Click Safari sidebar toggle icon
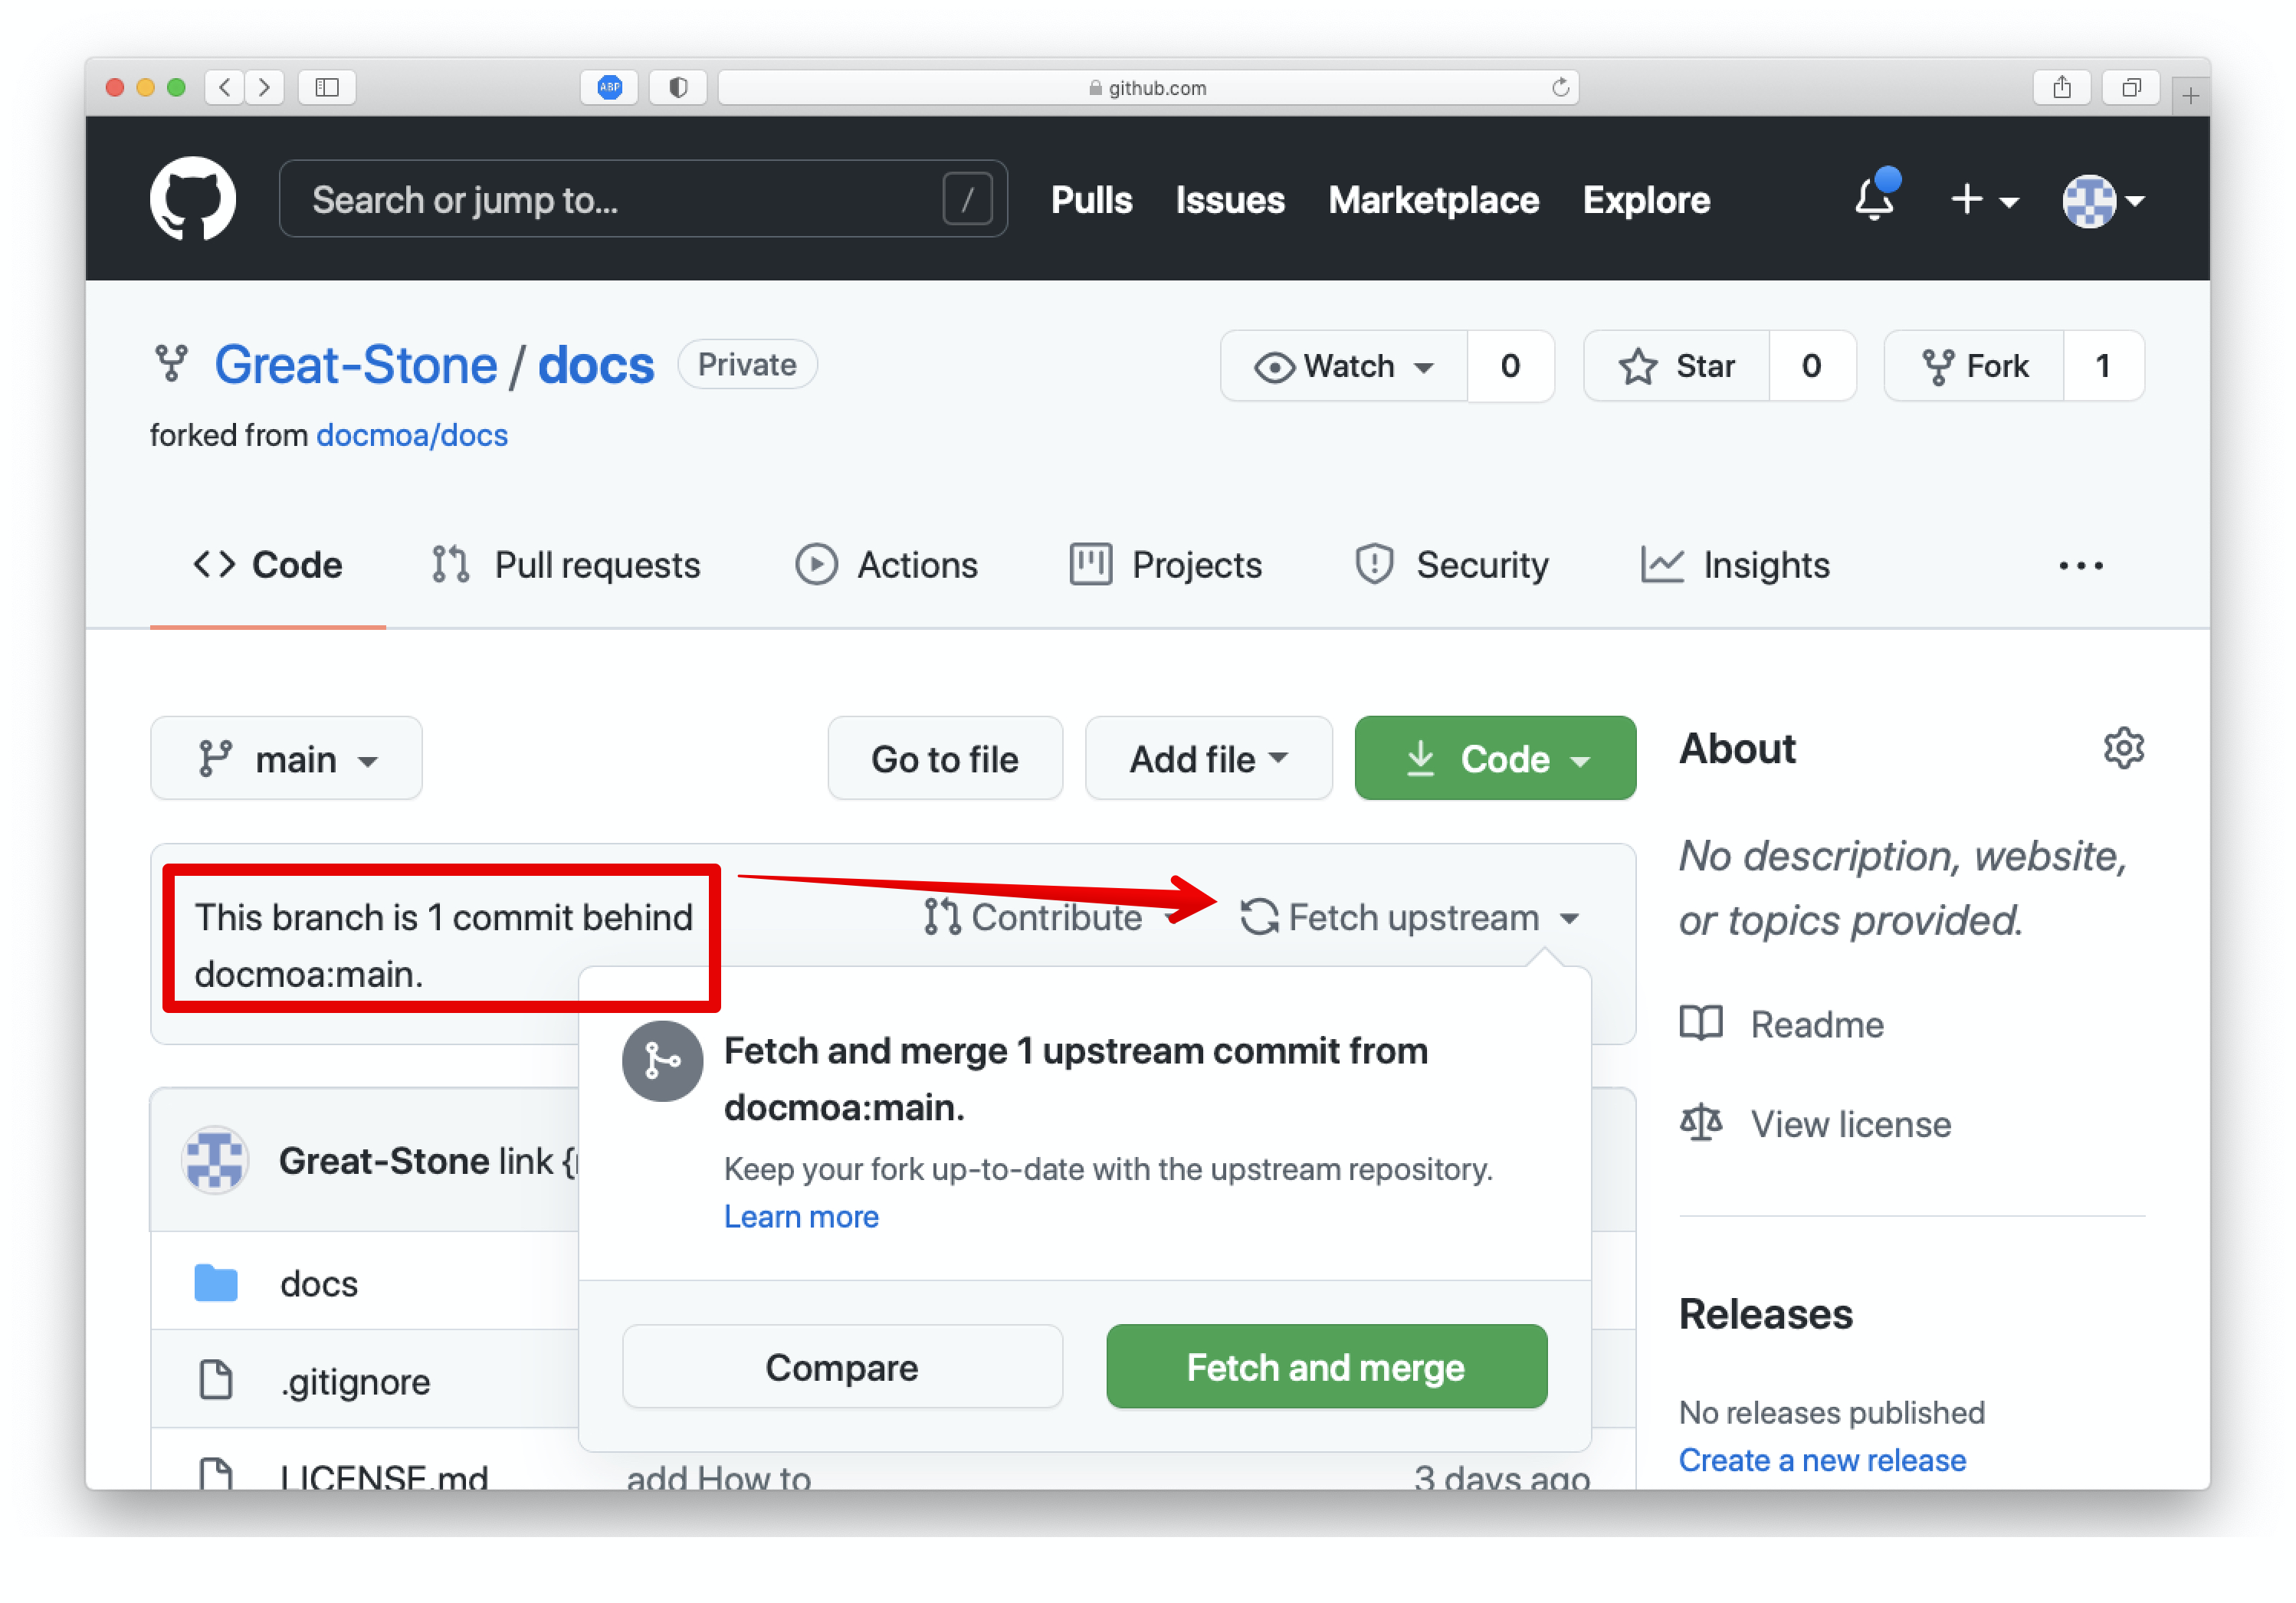This screenshot has height=1603, width=2296. (327, 88)
